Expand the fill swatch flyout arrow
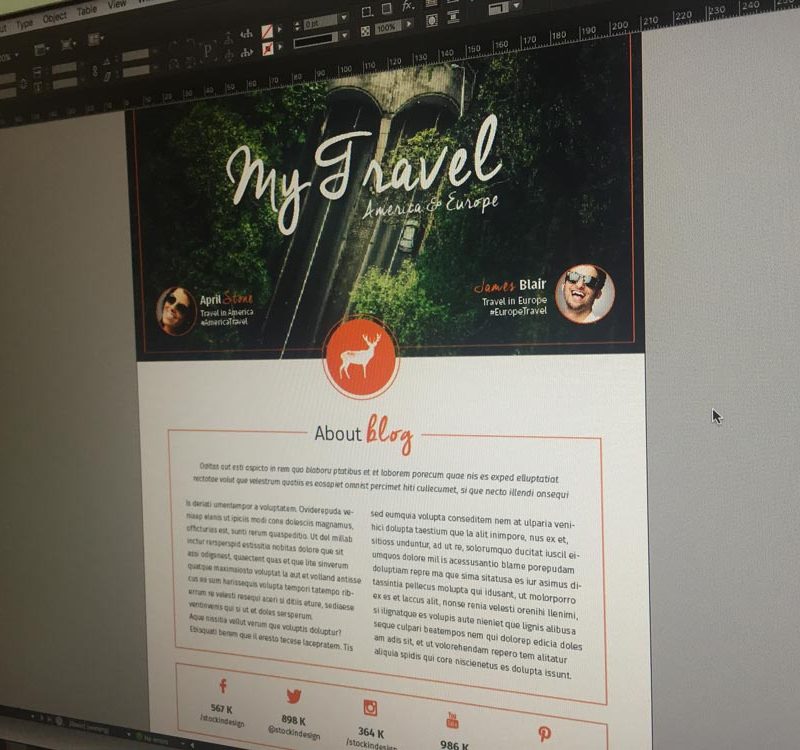Image resolution: width=800 pixels, height=750 pixels. pos(279,30)
